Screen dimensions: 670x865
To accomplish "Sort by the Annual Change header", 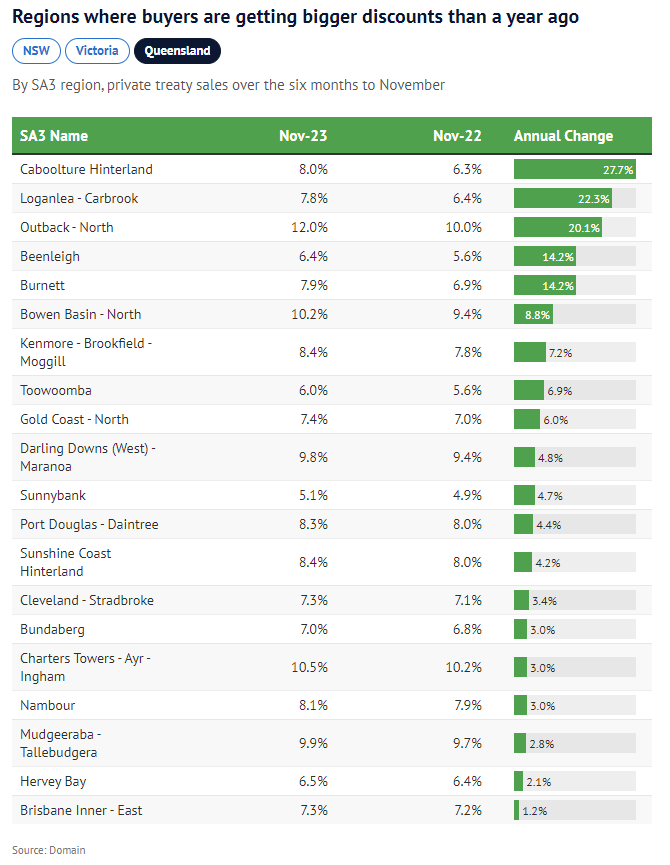I will point(563,136).
